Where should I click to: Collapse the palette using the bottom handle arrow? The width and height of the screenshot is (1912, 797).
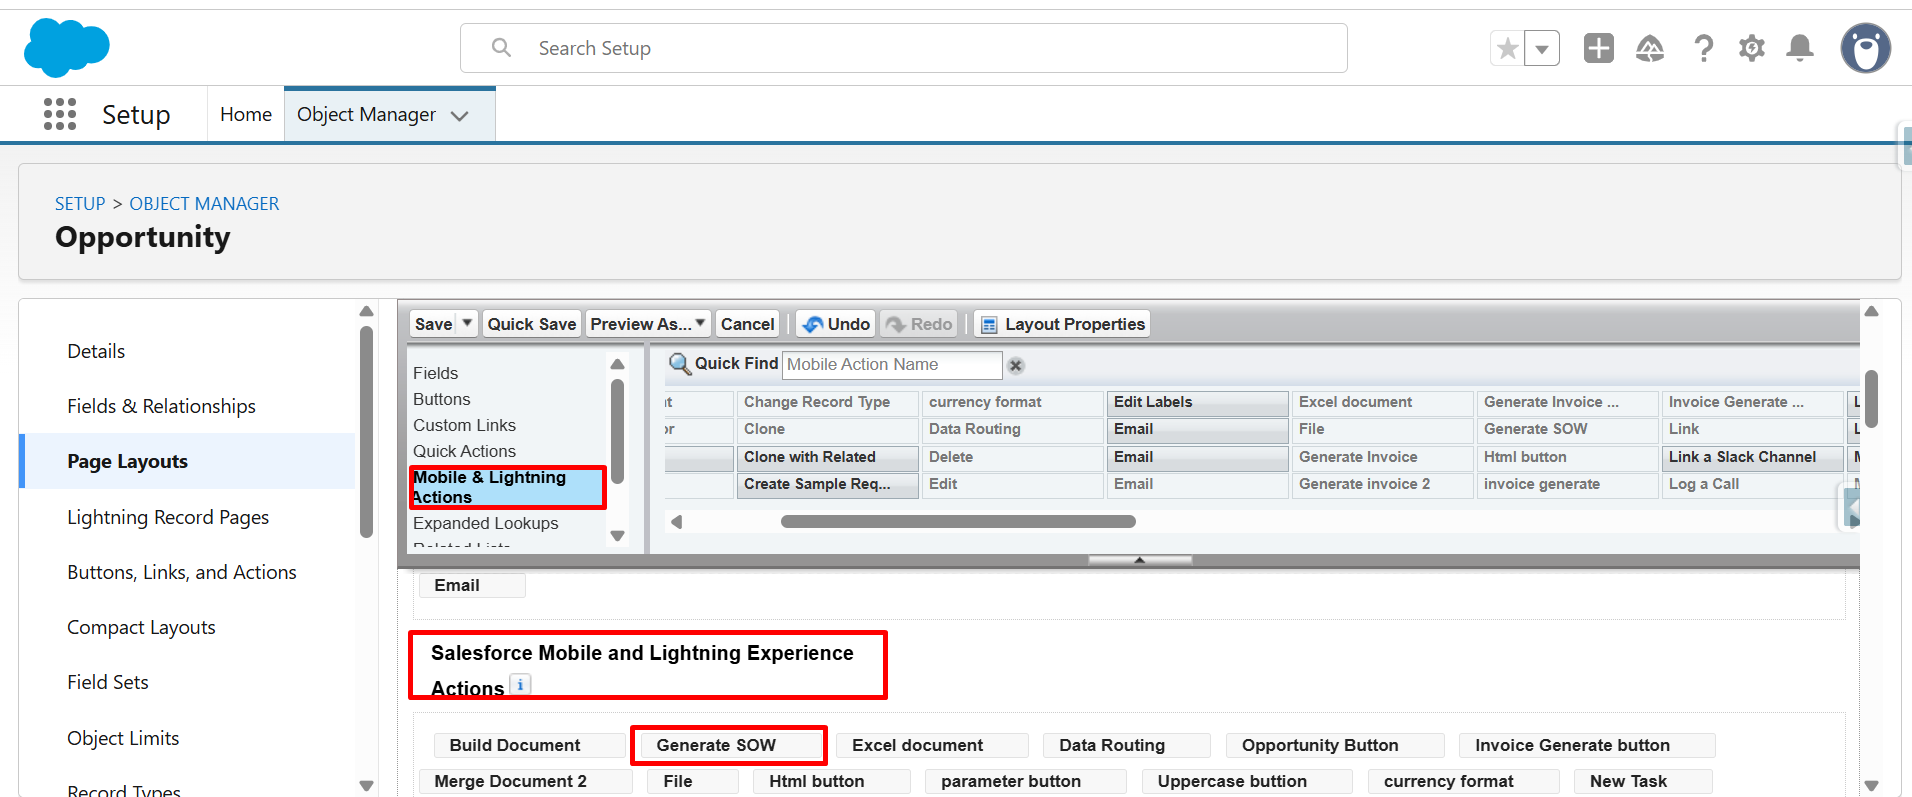tap(1139, 560)
